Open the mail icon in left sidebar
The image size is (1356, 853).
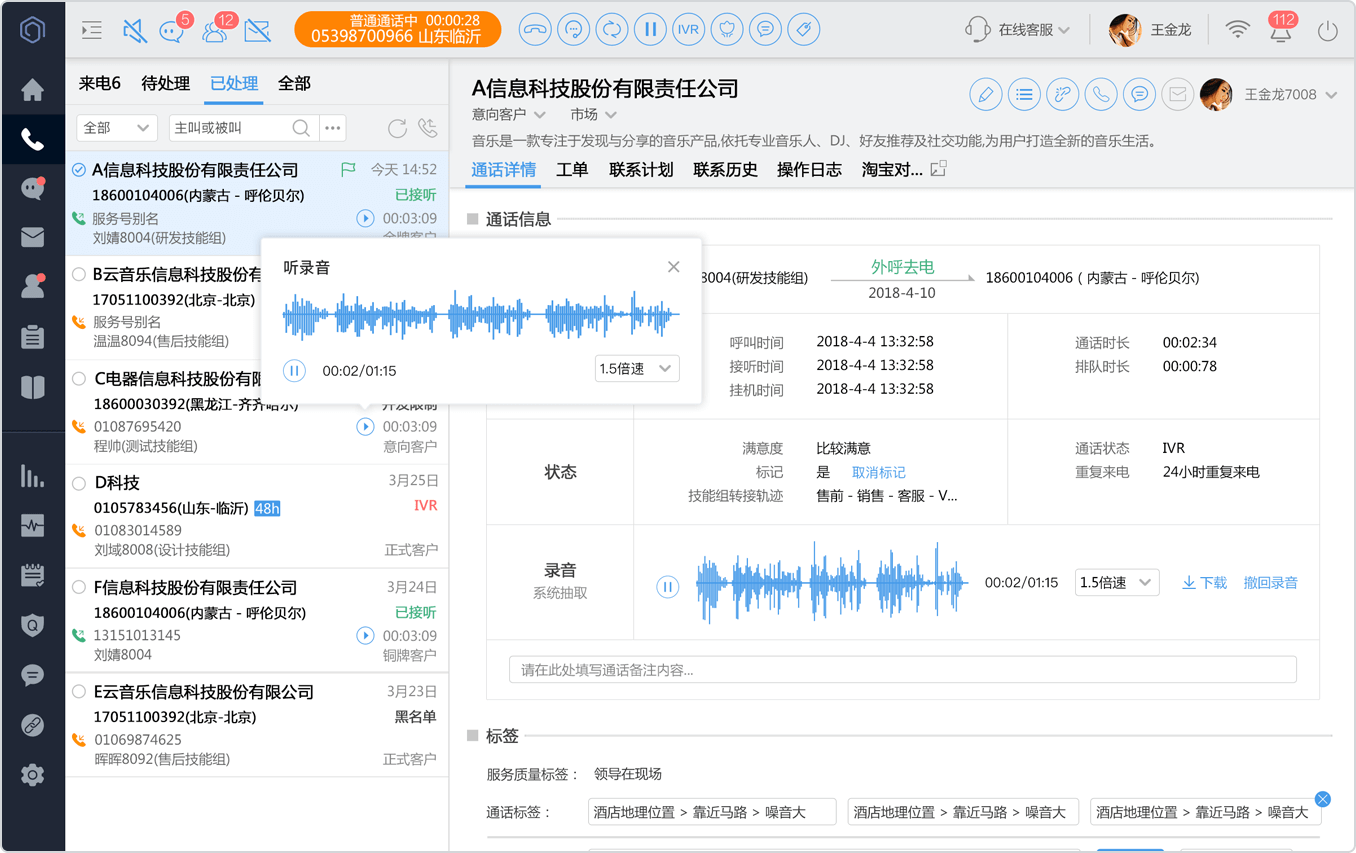click(x=33, y=237)
